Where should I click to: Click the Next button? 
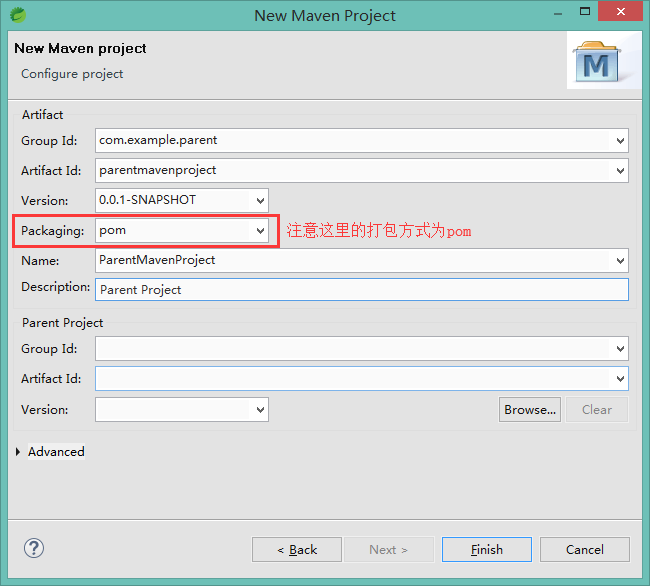(x=389, y=550)
